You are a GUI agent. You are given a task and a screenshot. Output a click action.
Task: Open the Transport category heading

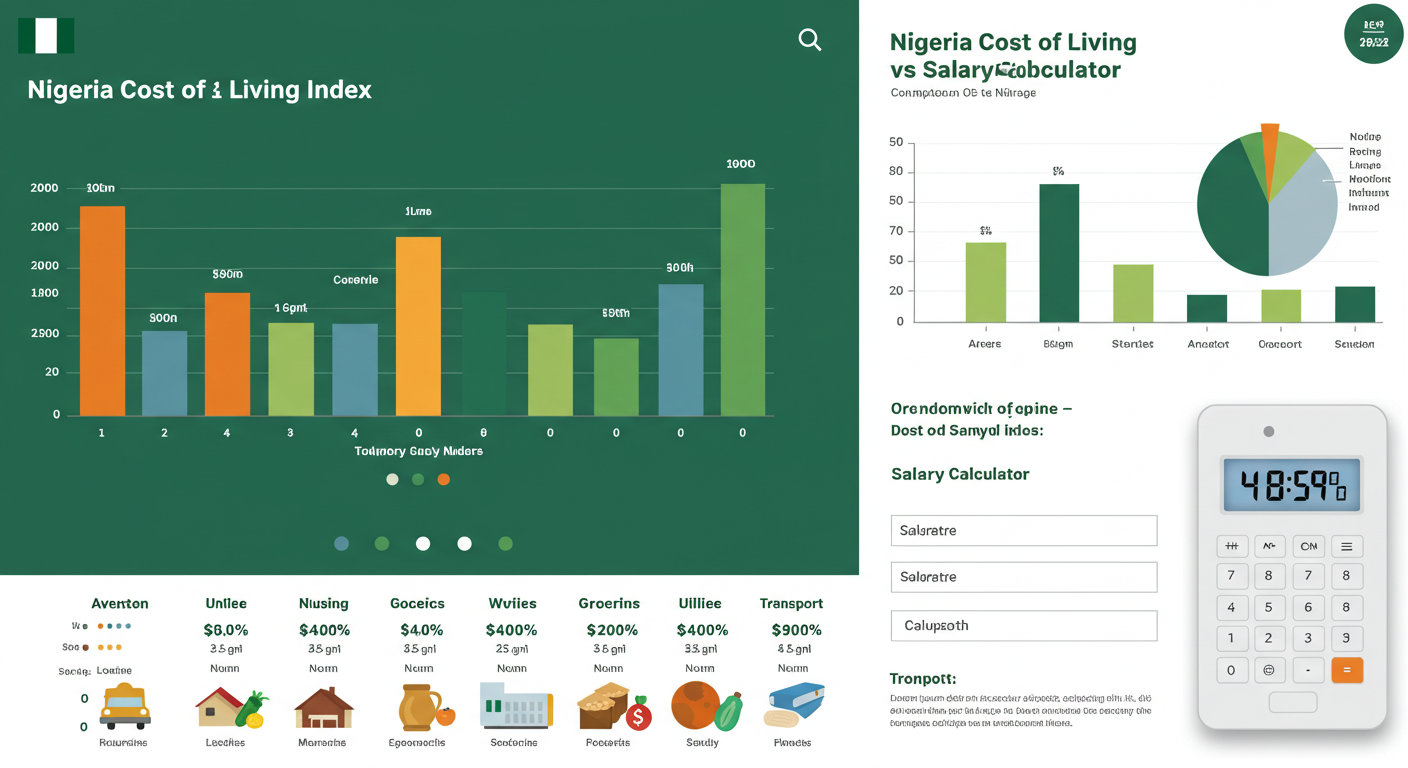[x=791, y=603]
